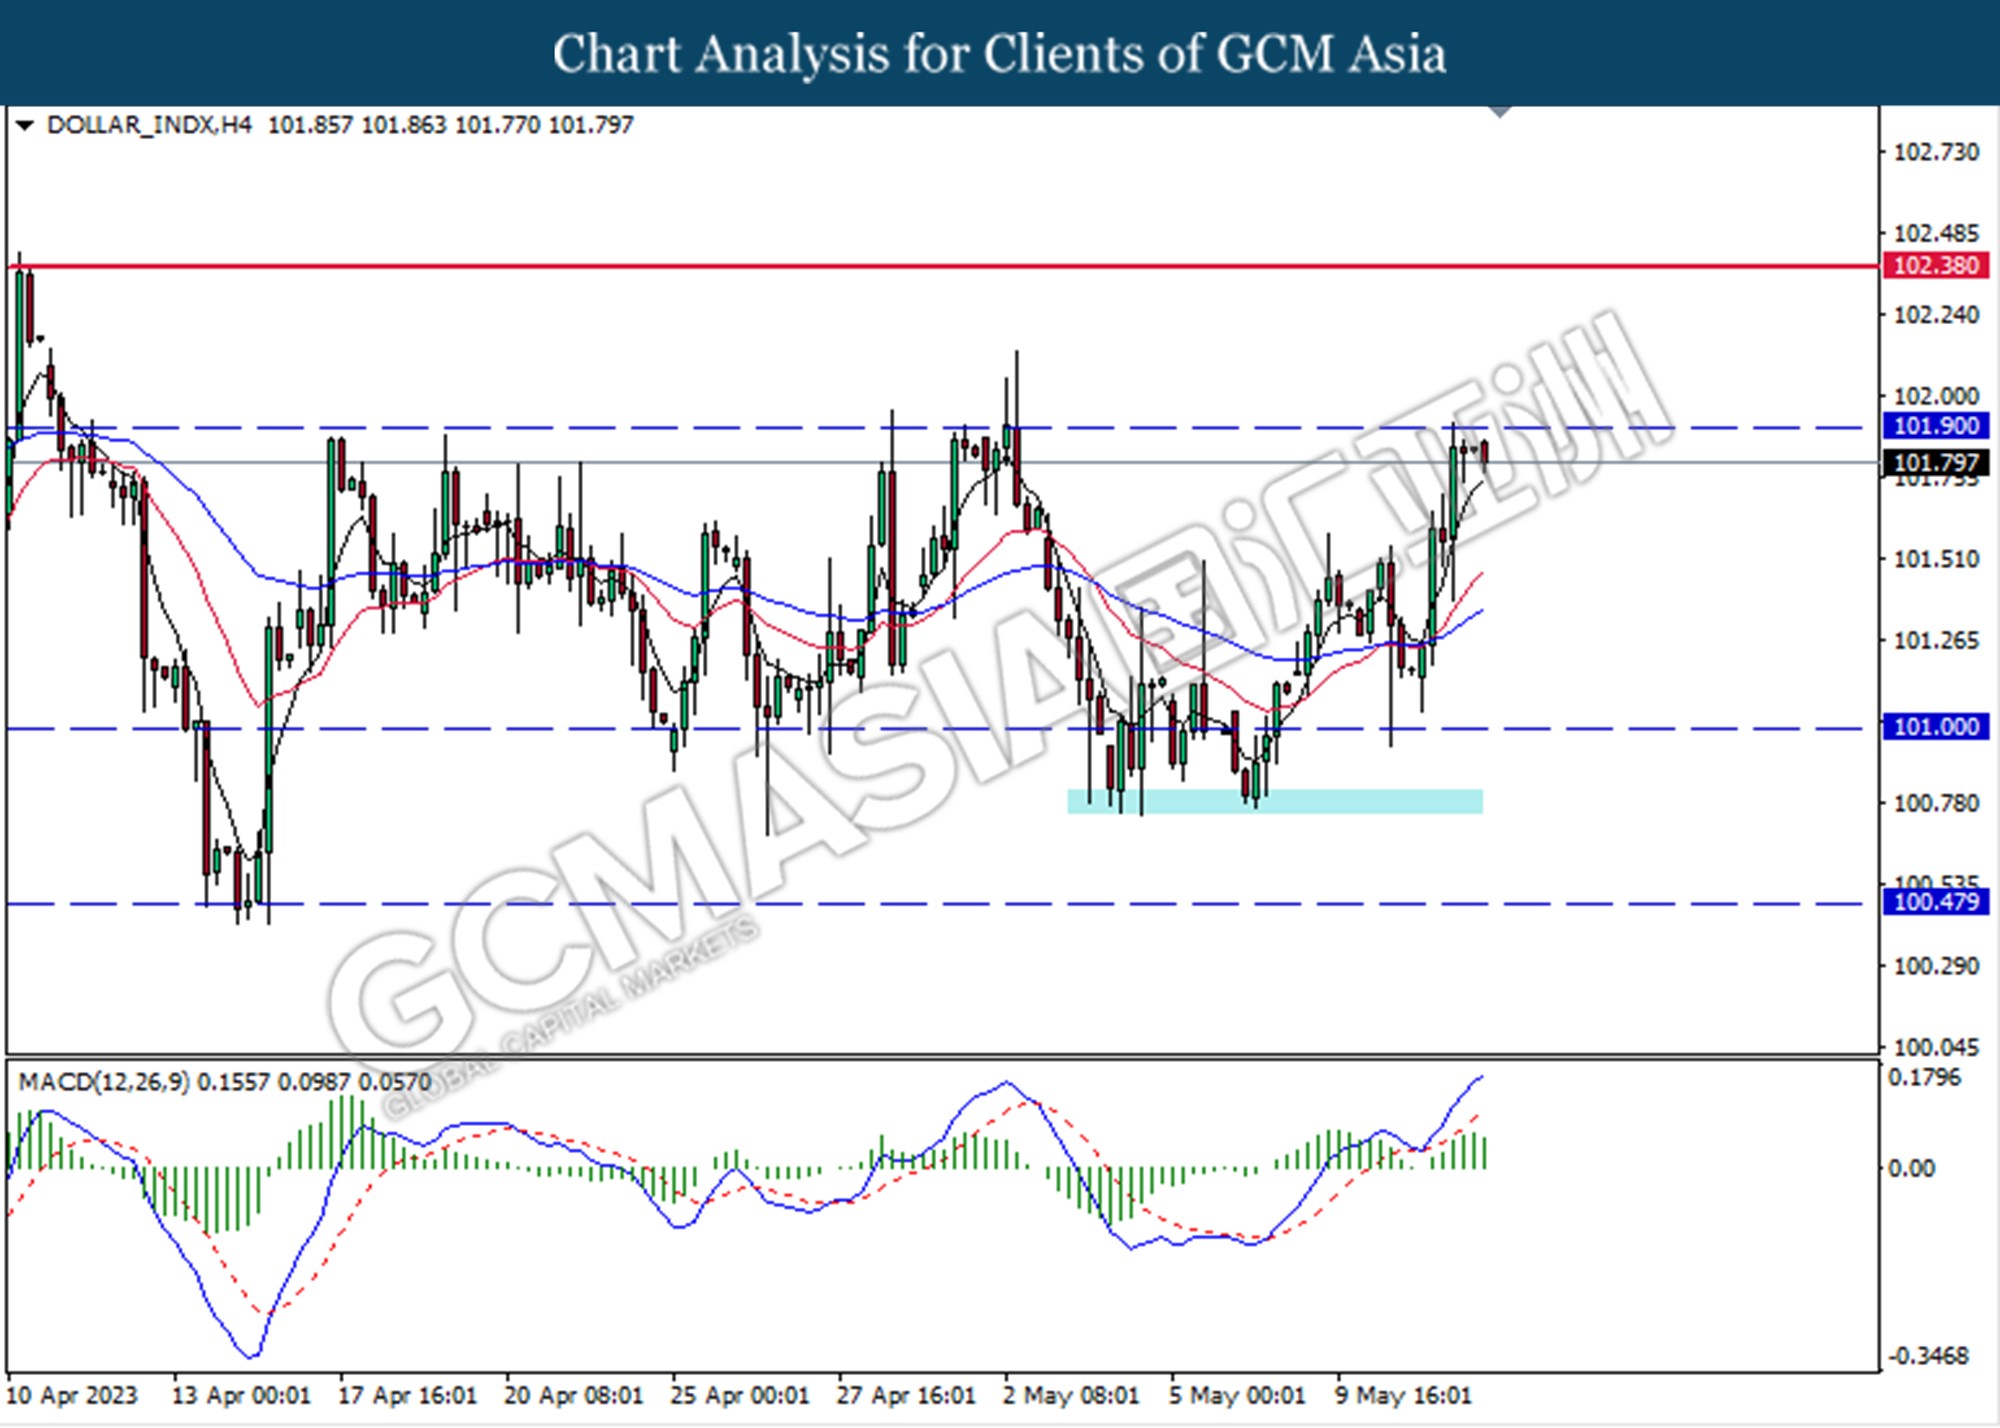Select the 13 Apr 00:01 time label
This screenshot has height=1428, width=2000.
click(x=241, y=1395)
